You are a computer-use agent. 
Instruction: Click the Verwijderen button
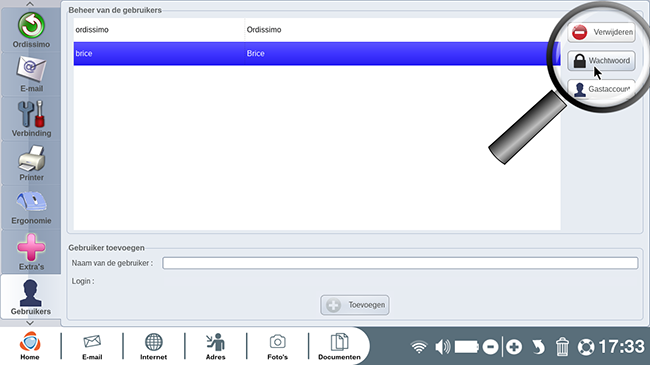pos(601,32)
